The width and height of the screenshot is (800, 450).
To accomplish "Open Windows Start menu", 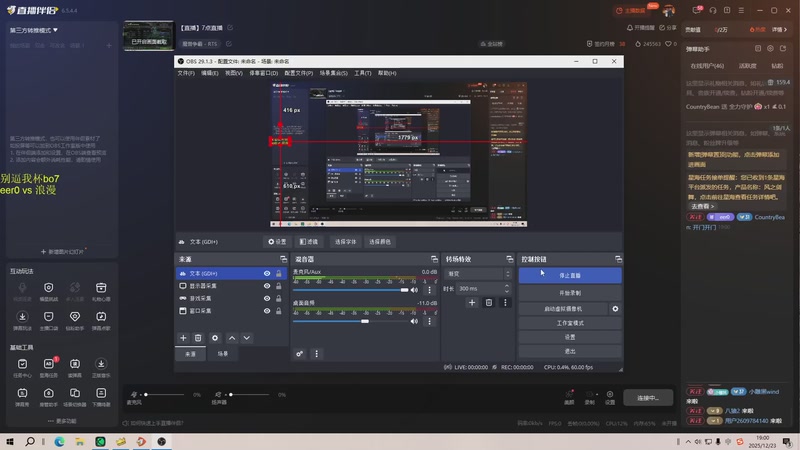I will pos(10,441).
